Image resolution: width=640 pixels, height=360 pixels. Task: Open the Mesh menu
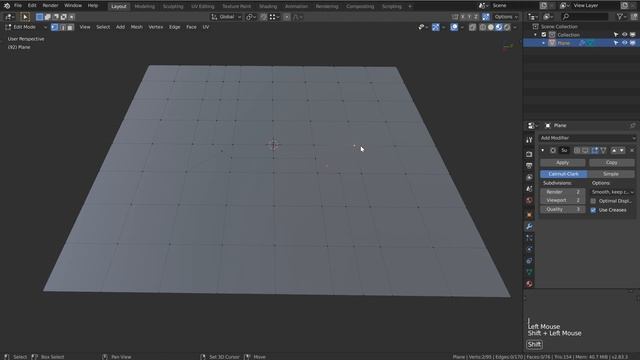[x=137, y=27]
